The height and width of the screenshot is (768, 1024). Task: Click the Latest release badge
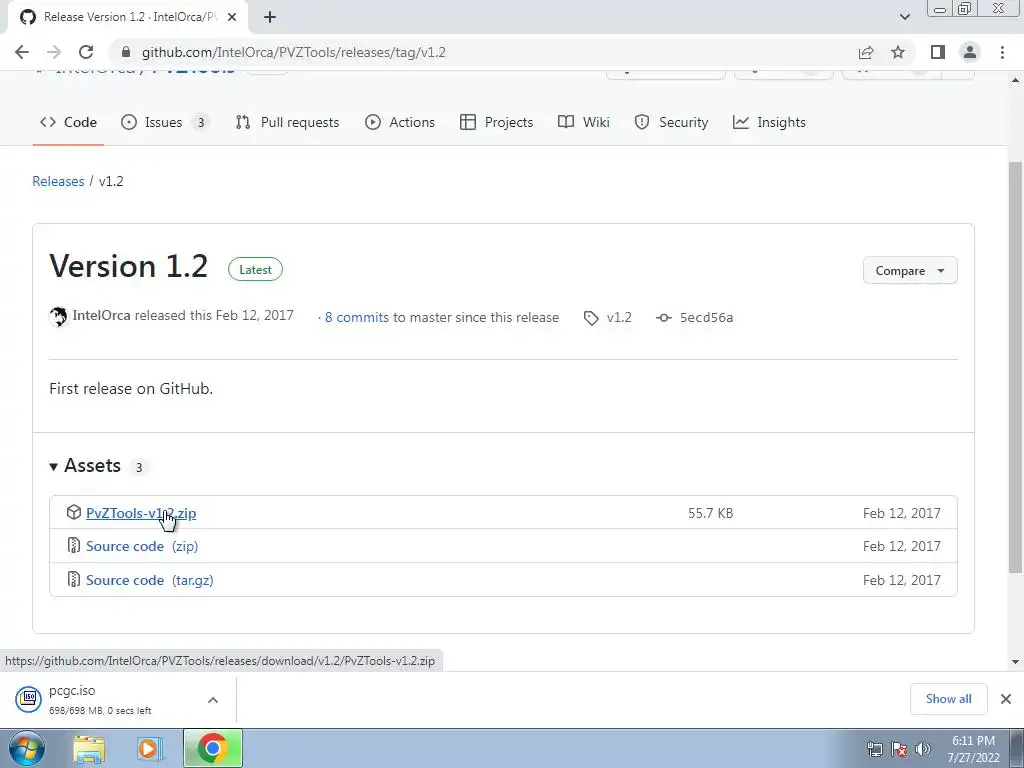[x=255, y=270]
